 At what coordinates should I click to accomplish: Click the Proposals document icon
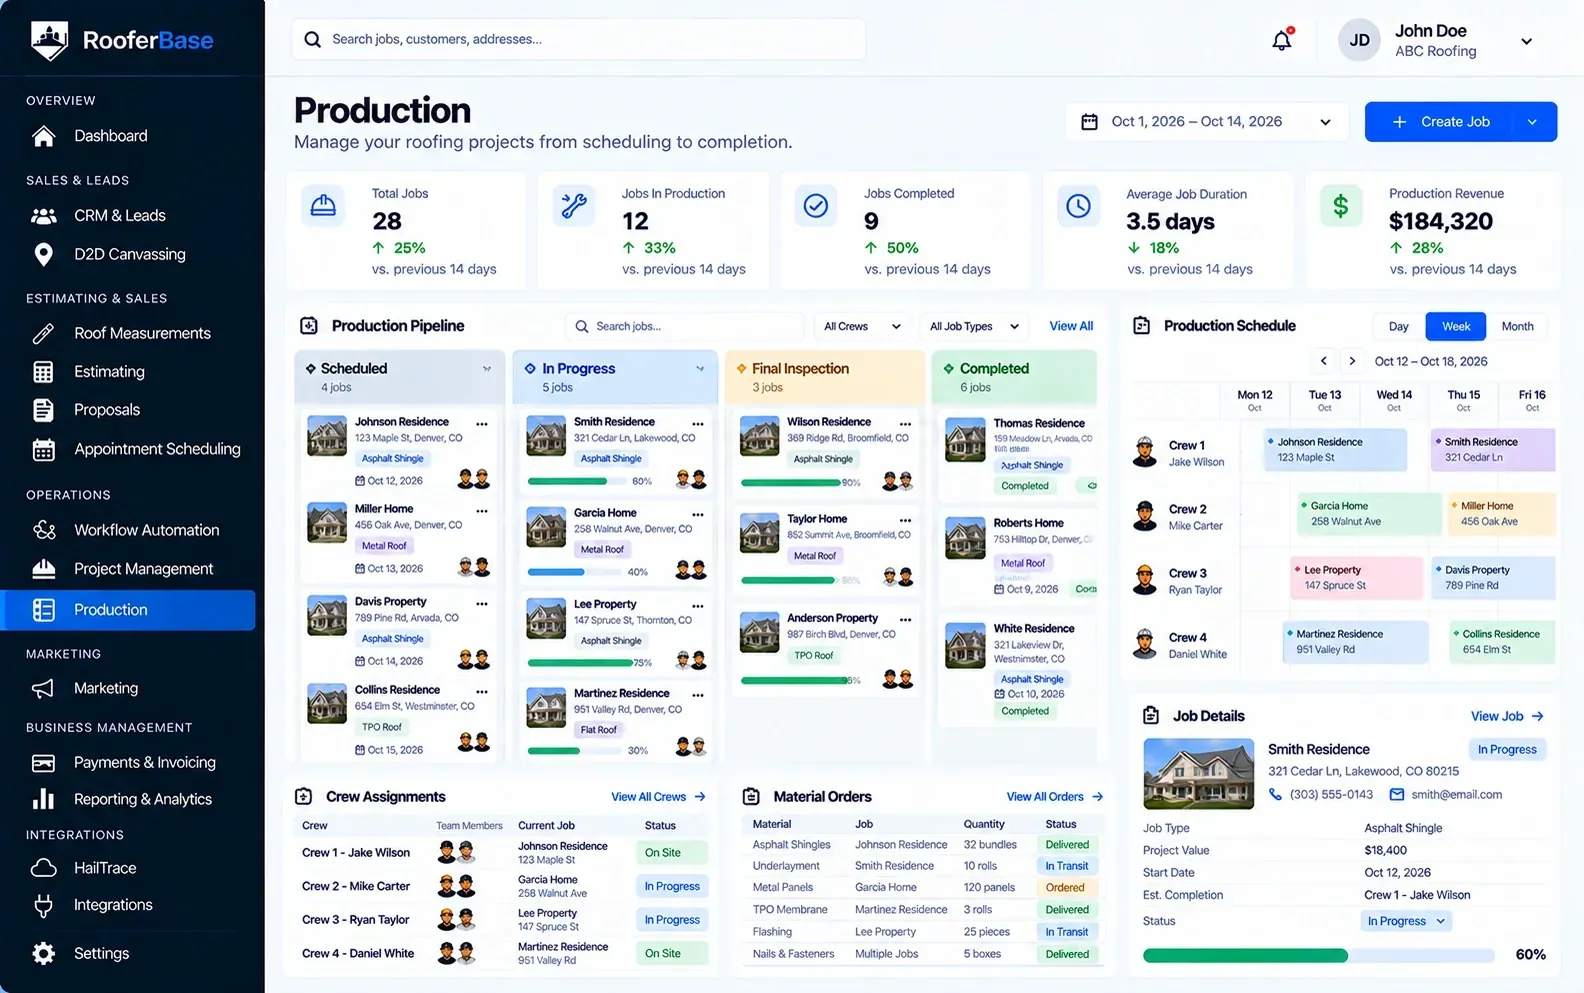pyautogui.click(x=43, y=410)
